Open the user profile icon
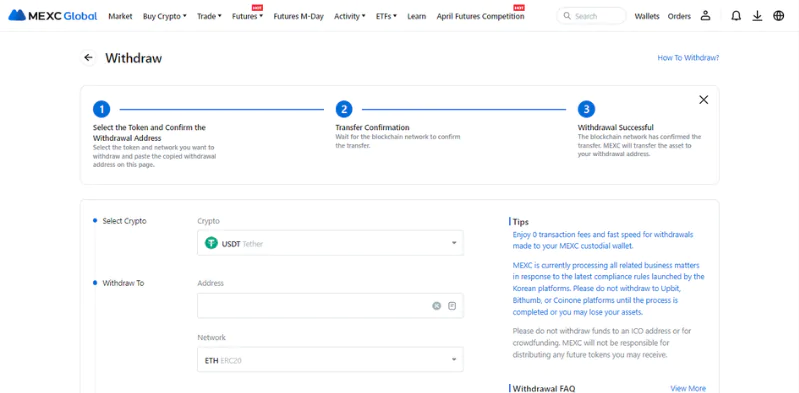 click(705, 16)
